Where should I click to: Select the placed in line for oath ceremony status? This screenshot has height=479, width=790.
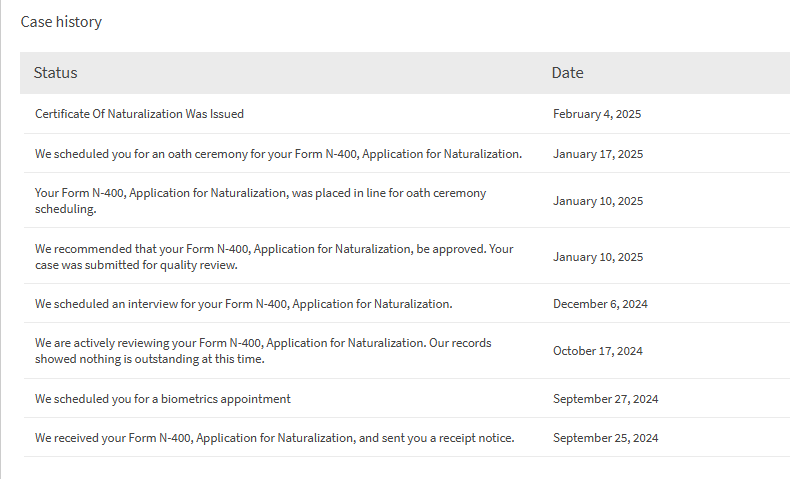pyautogui.click(x=260, y=200)
